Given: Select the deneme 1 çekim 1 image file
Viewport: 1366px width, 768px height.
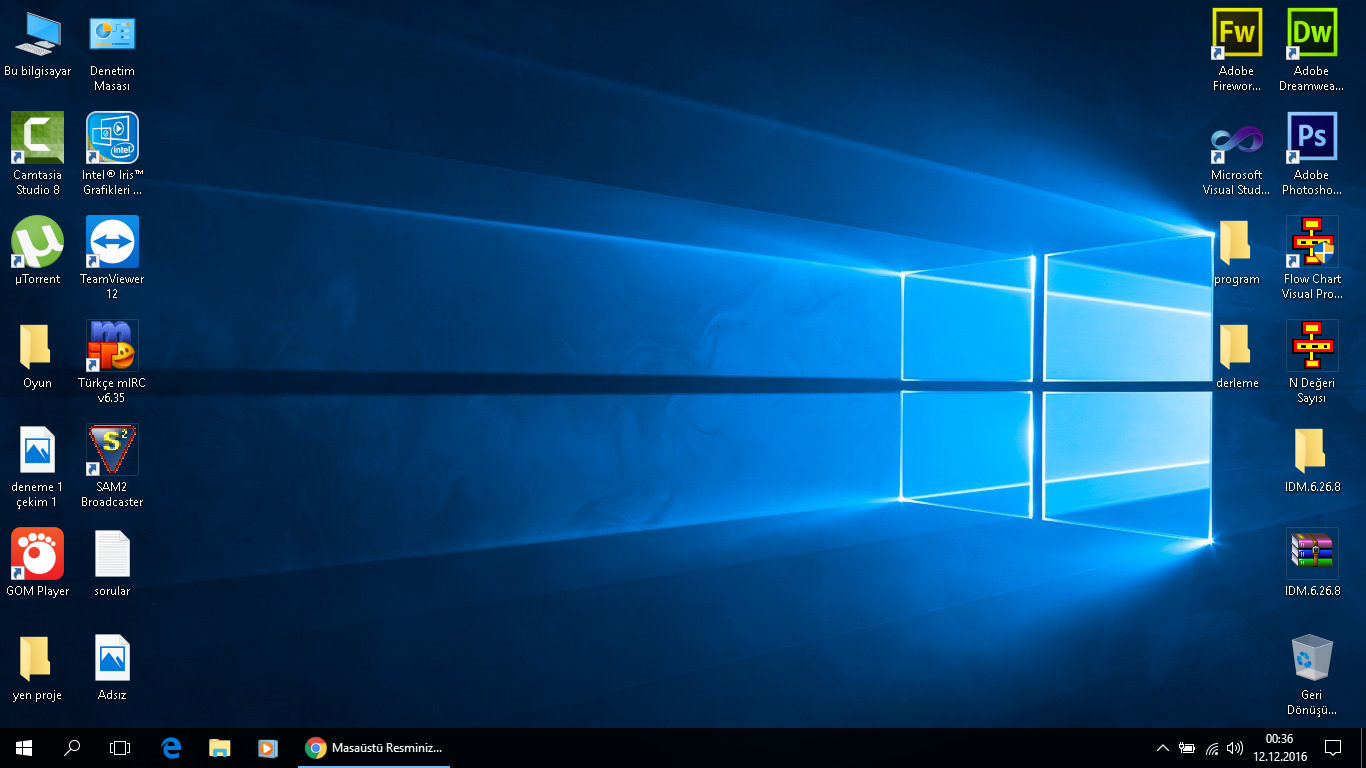Looking at the screenshot, I should (x=37, y=467).
